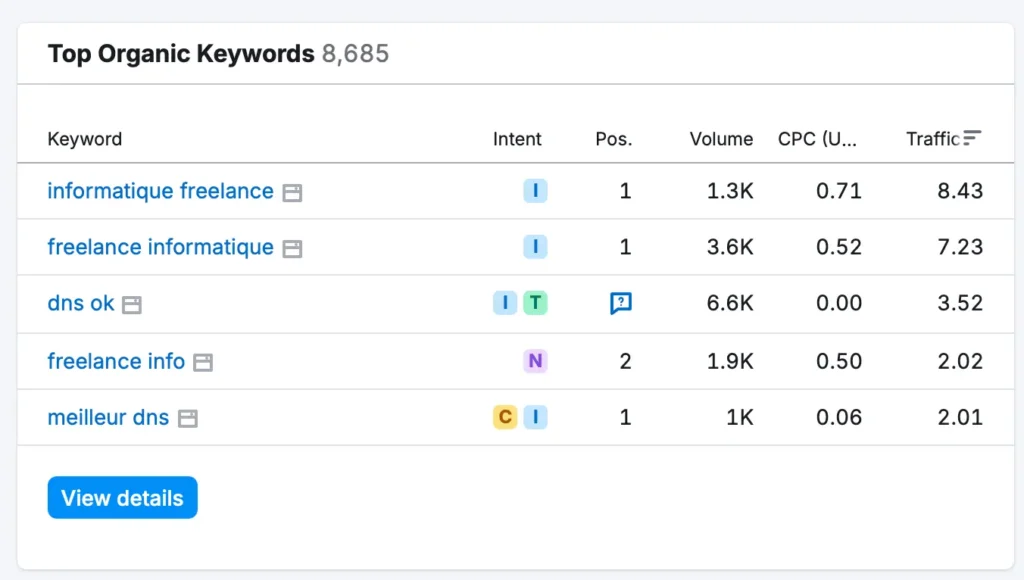Click the T intent badge for dns ok
This screenshot has height=580, width=1024.
[536, 303]
